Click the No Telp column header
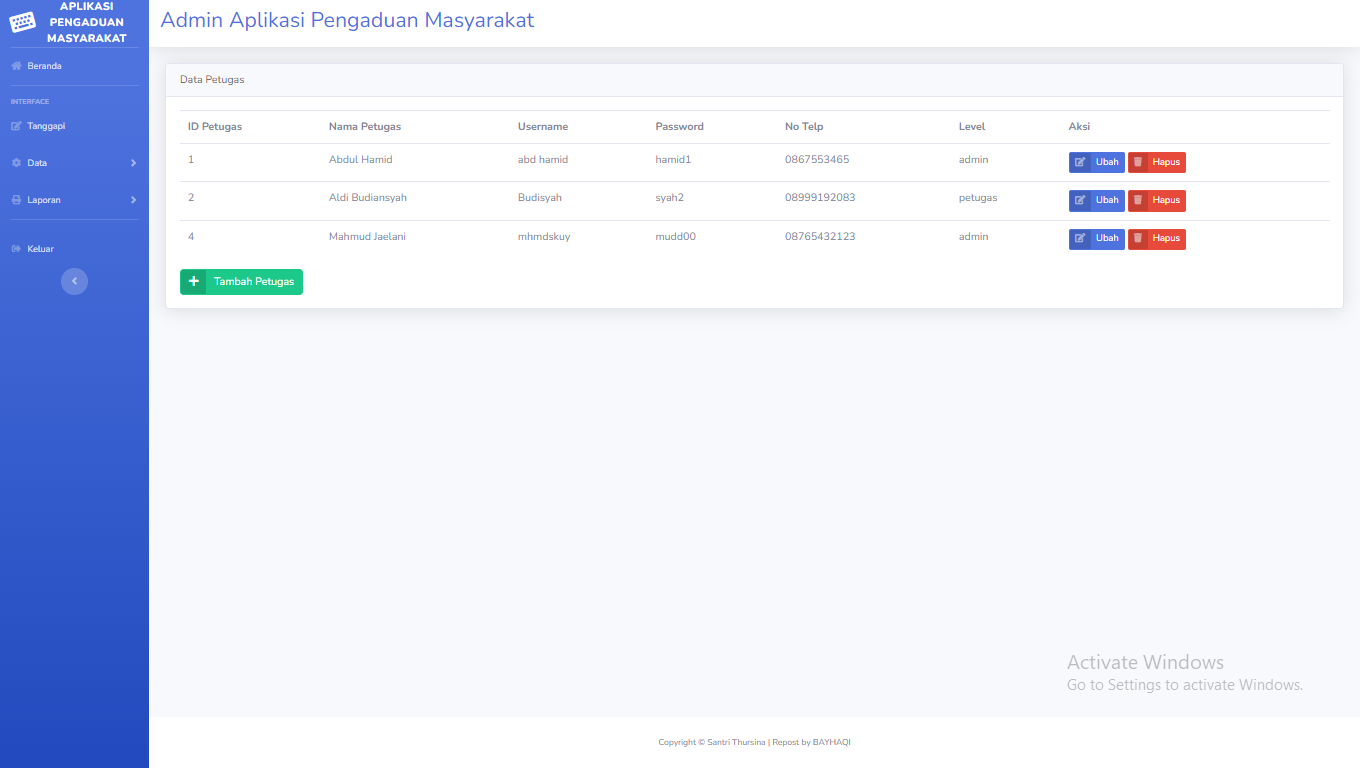This screenshot has height=768, width=1360. [804, 127]
